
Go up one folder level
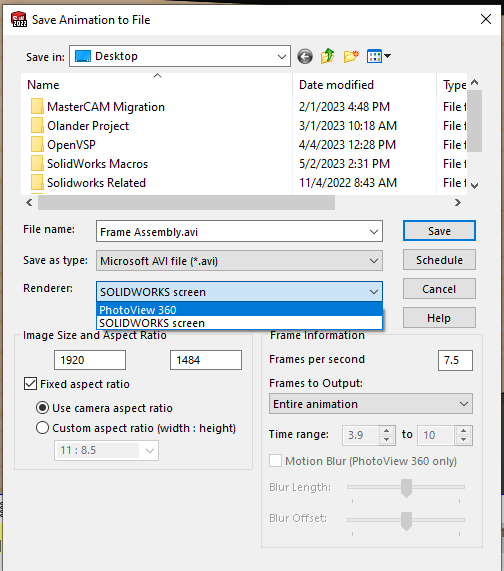coord(327,56)
